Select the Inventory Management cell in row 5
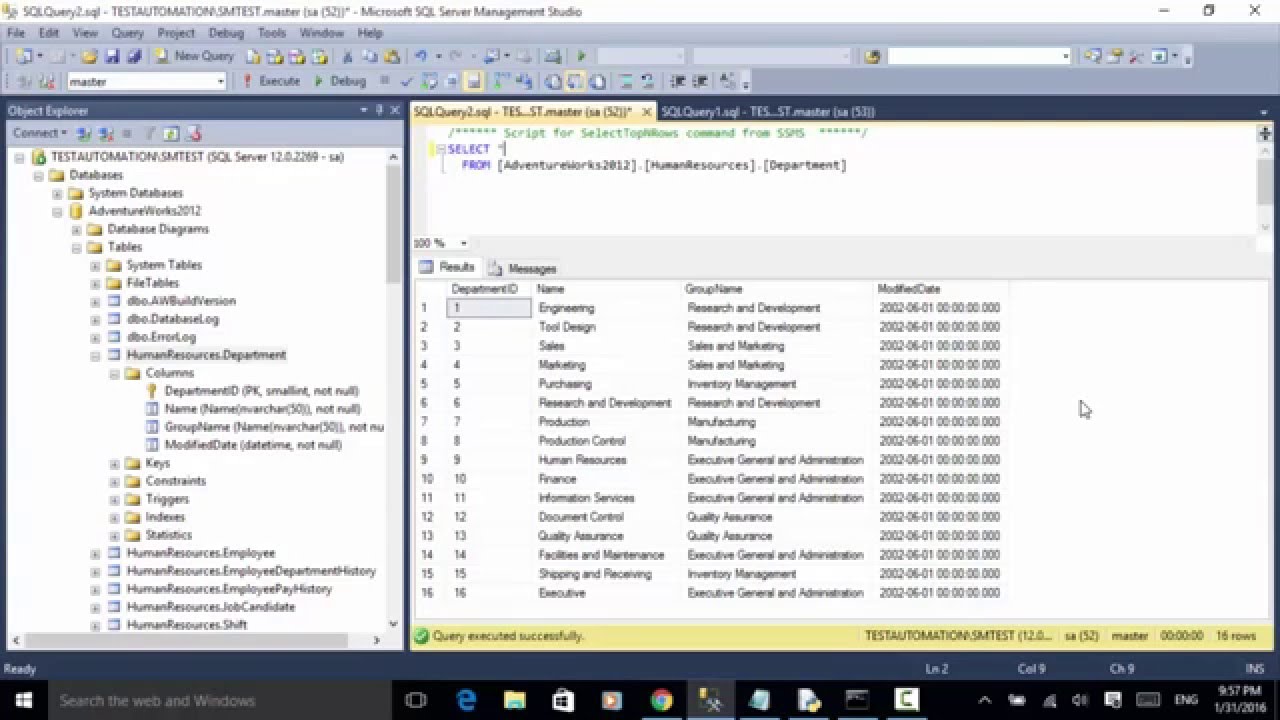 [x=778, y=384]
